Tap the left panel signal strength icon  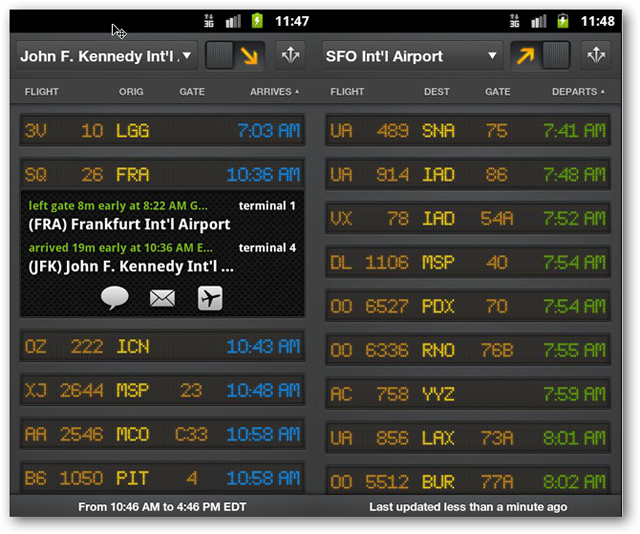pos(233,21)
